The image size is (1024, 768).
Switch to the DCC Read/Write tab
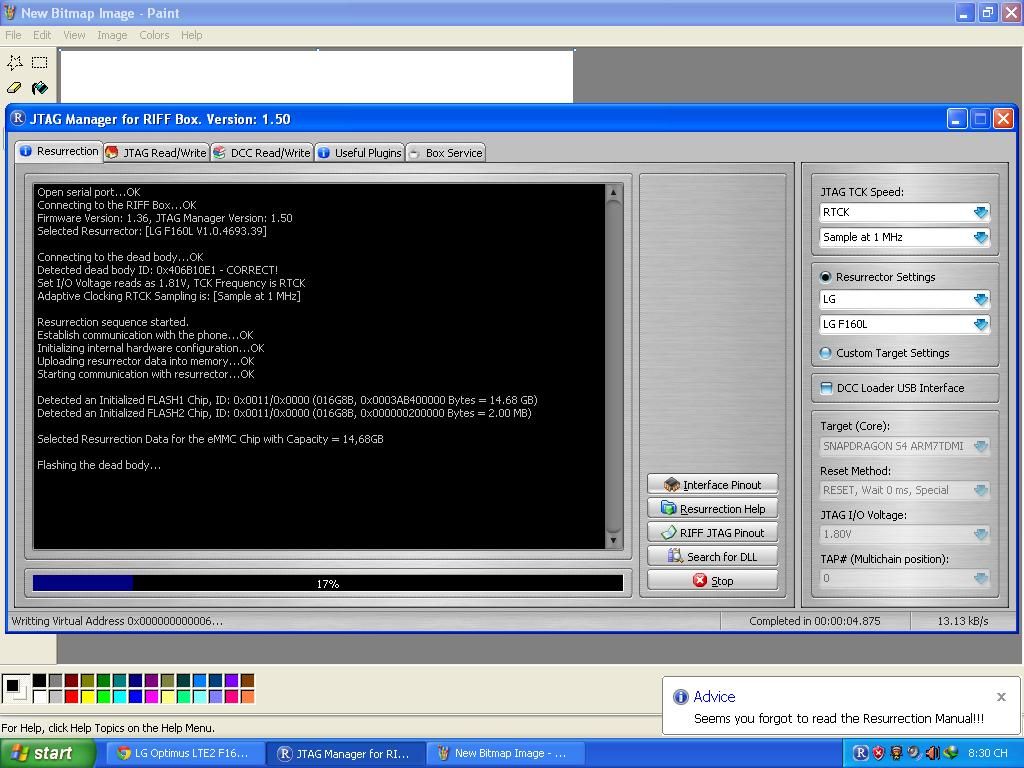(262, 153)
